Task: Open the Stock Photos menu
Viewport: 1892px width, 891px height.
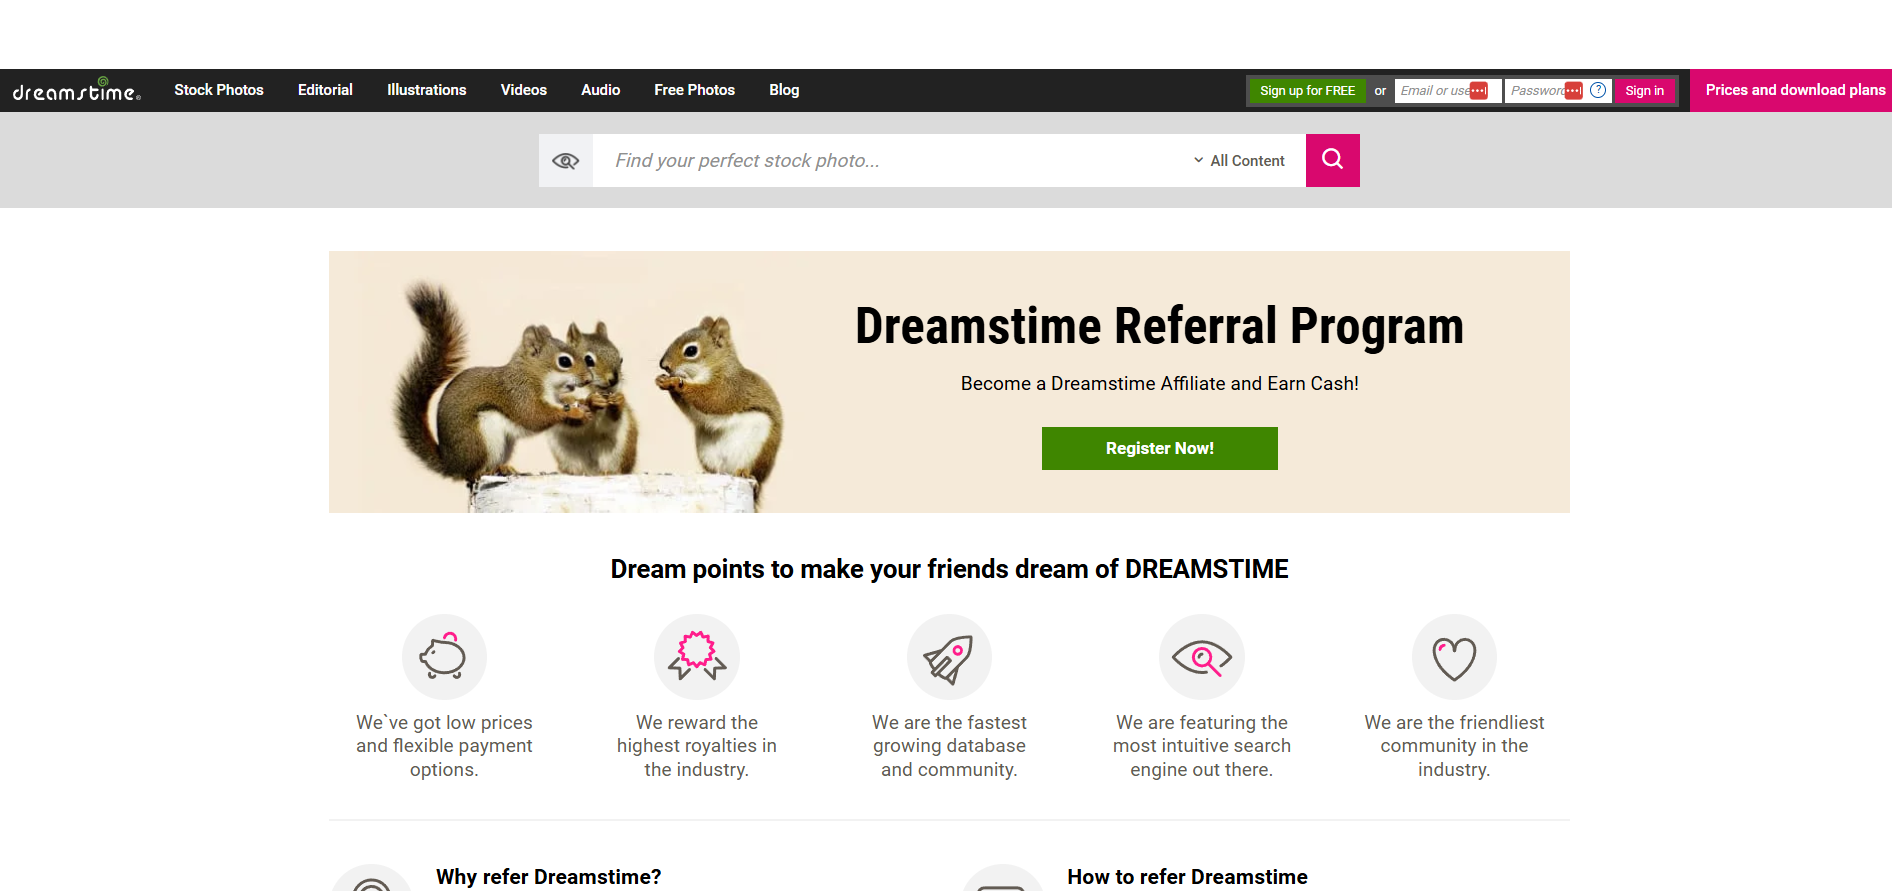Action: pyautogui.click(x=219, y=90)
